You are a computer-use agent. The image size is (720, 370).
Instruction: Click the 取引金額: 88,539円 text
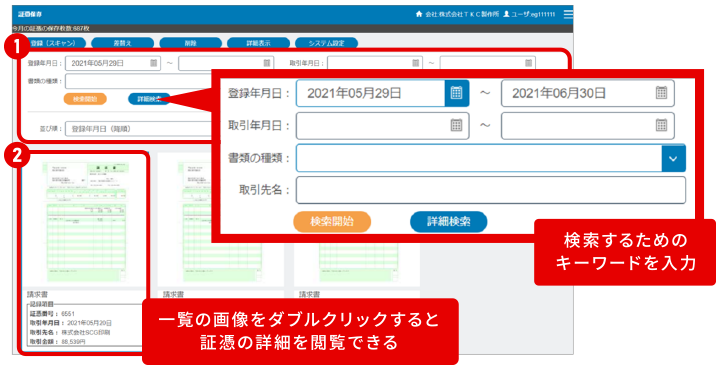click(57, 342)
